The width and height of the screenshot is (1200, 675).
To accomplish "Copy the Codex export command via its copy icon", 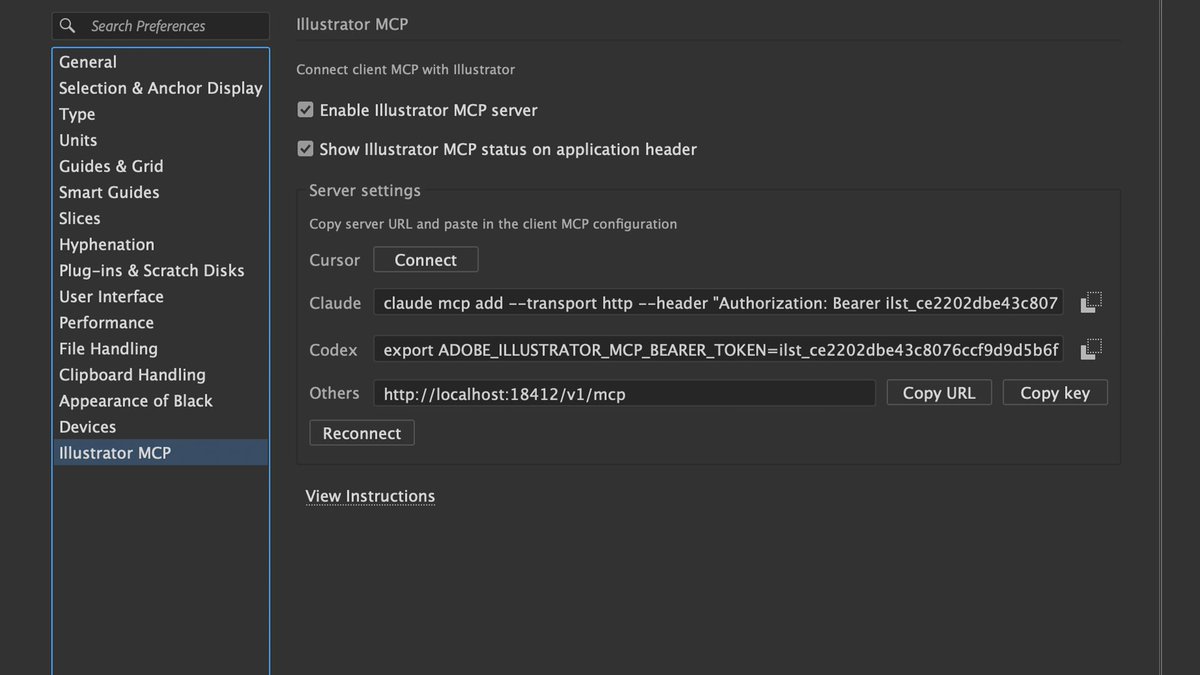I will coord(1091,349).
